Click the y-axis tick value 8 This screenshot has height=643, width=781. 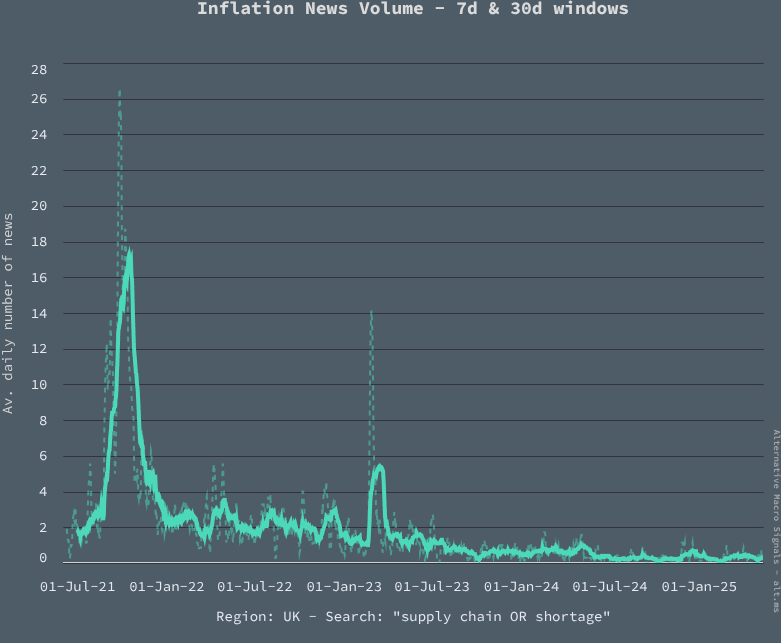pyautogui.click(x=43, y=421)
